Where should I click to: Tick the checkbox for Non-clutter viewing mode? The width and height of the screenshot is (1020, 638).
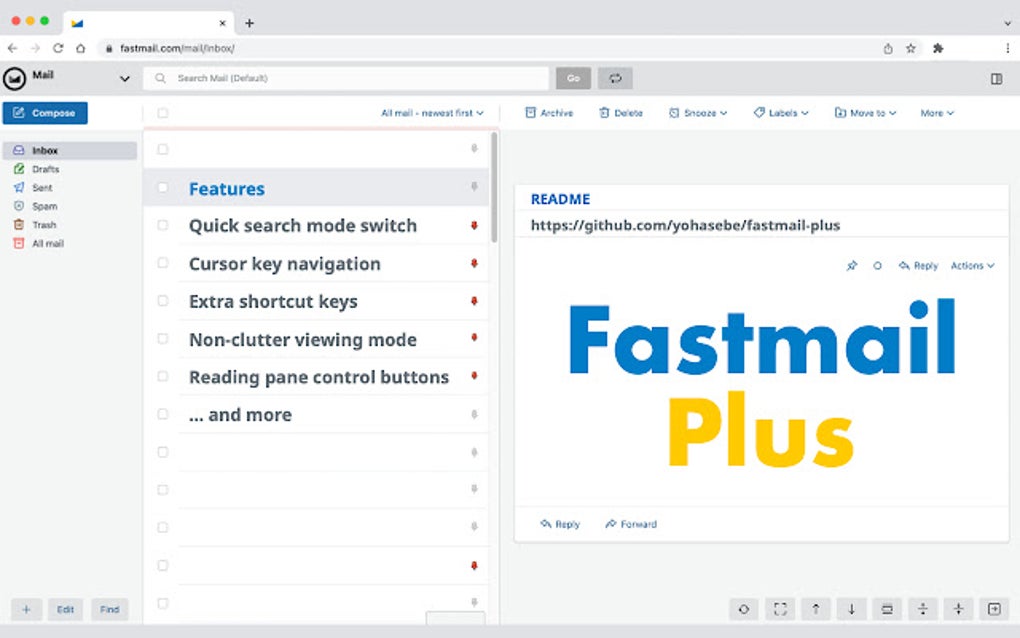163,339
